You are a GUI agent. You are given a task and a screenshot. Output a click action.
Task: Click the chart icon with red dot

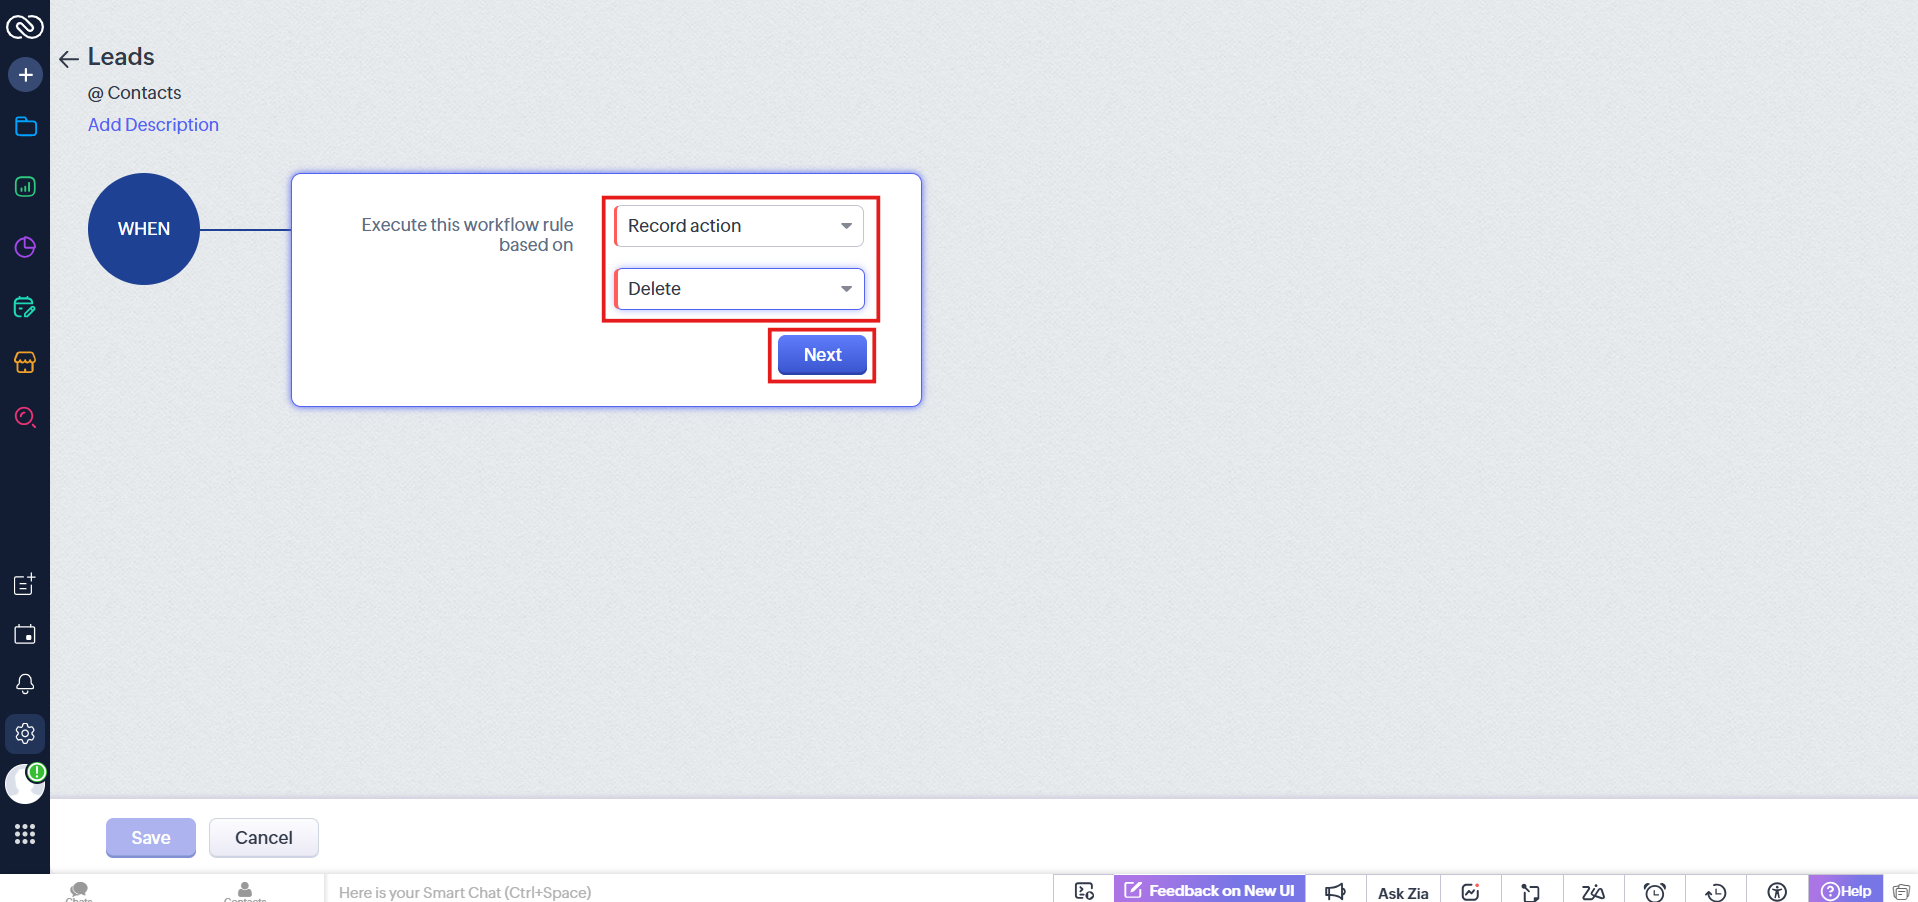[x=1470, y=891]
